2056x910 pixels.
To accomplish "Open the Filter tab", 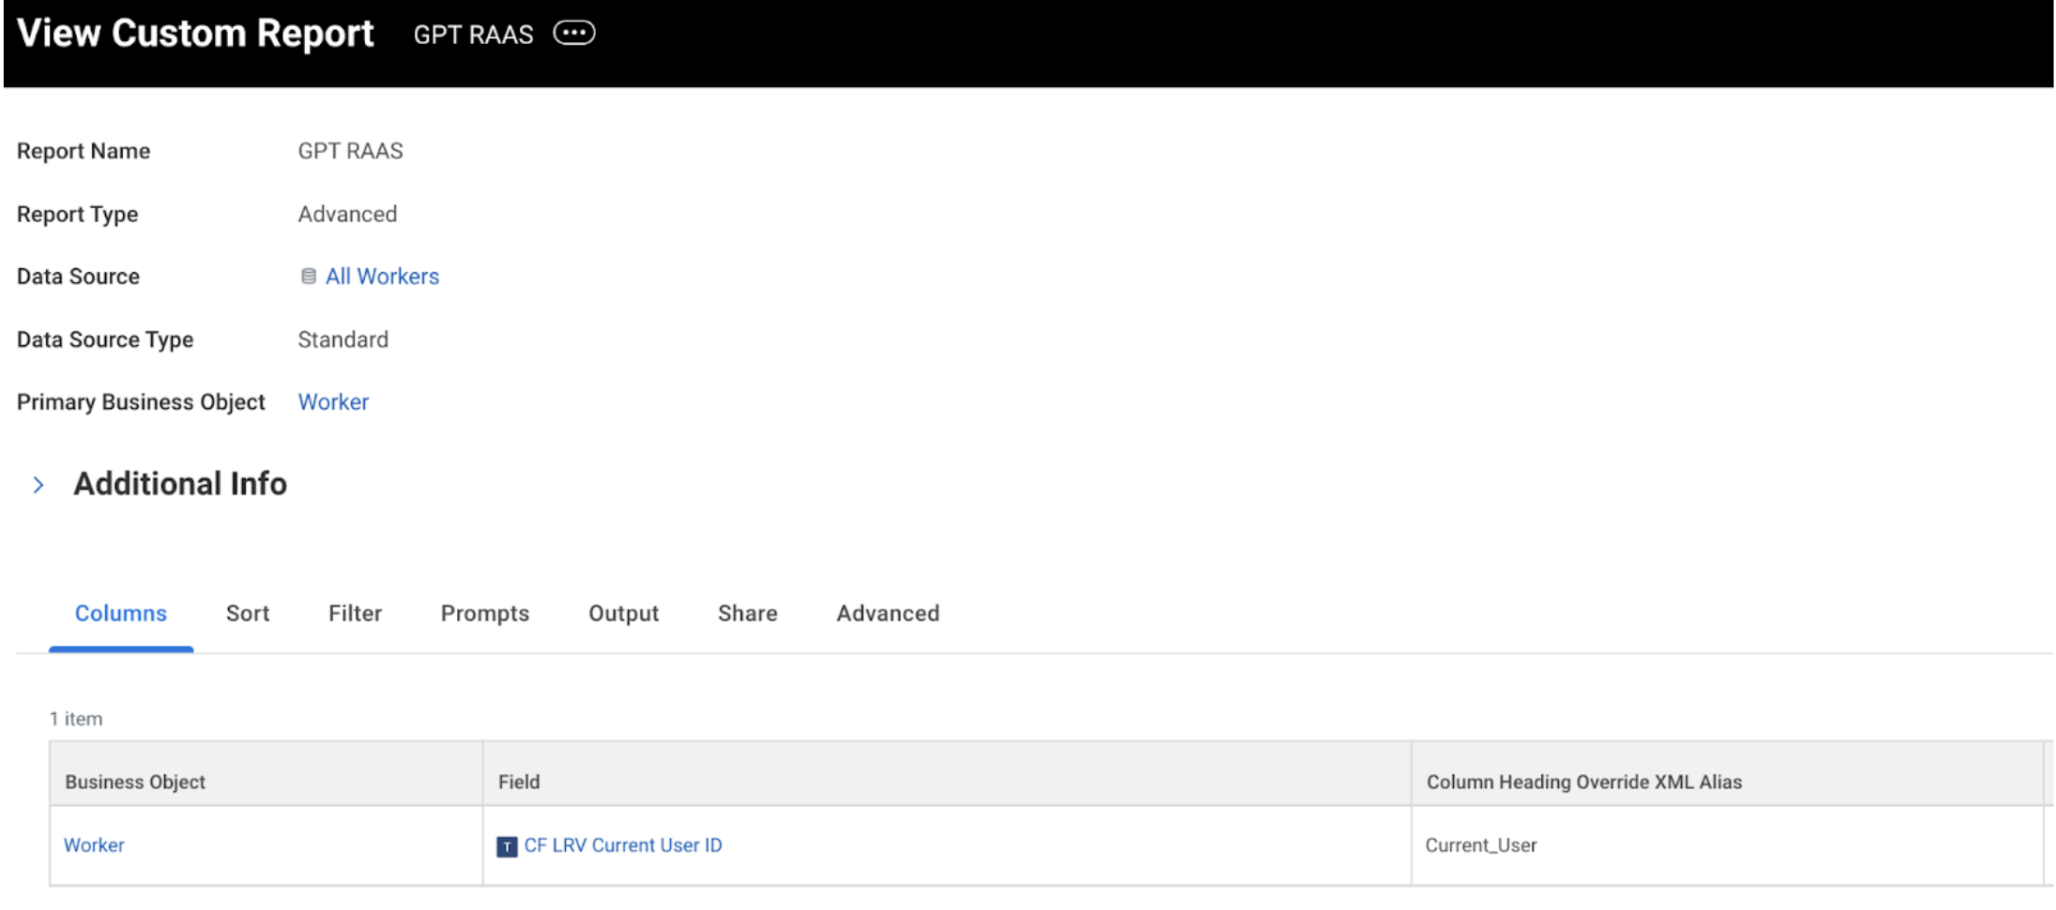I will [355, 613].
